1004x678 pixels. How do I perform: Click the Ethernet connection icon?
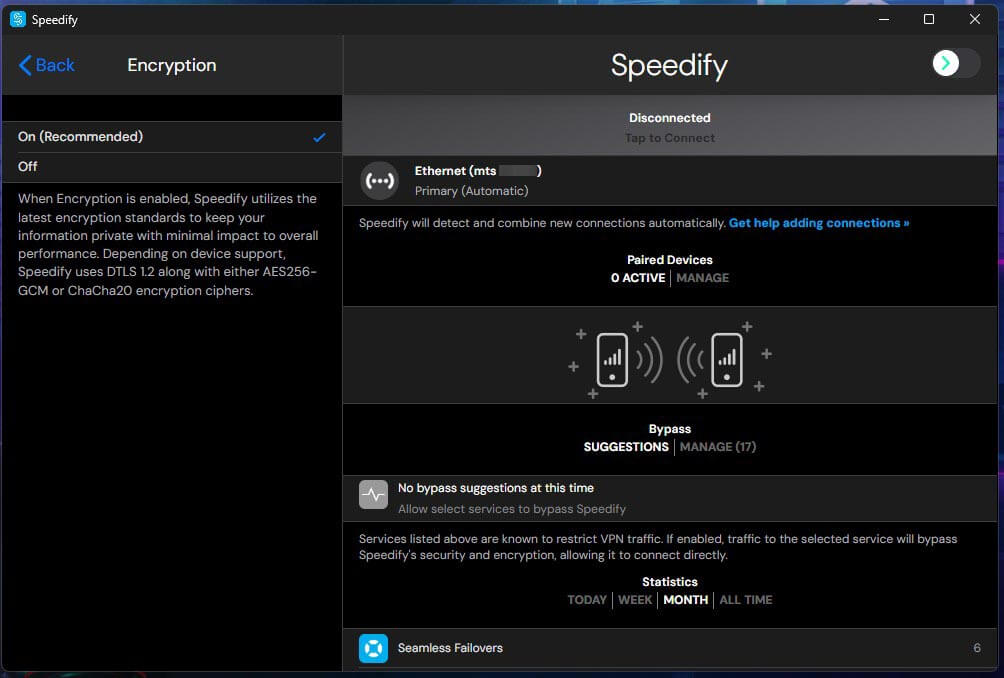[379, 181]
